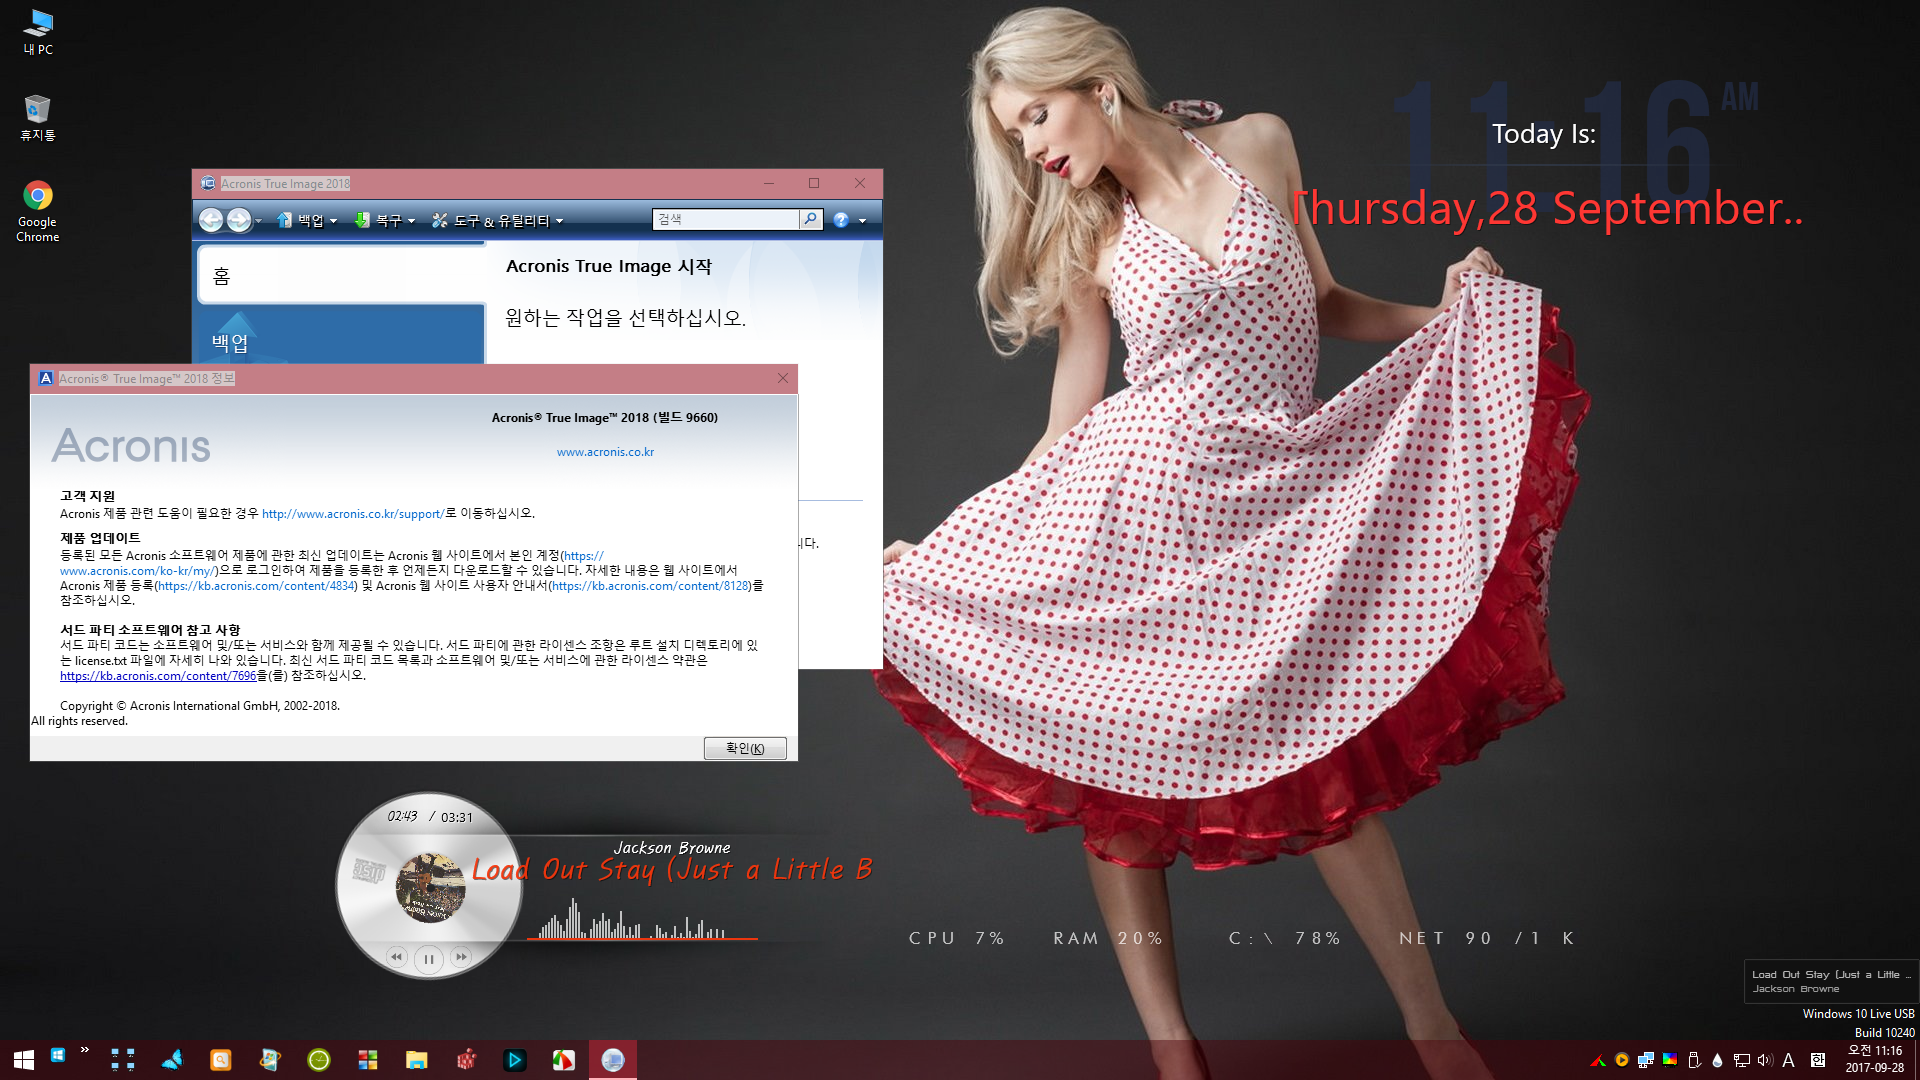Open the kb.acronis.com/content/7696 link
Image resolution: width=1920 pixels, height=1080 pixels.
point(158,676)
